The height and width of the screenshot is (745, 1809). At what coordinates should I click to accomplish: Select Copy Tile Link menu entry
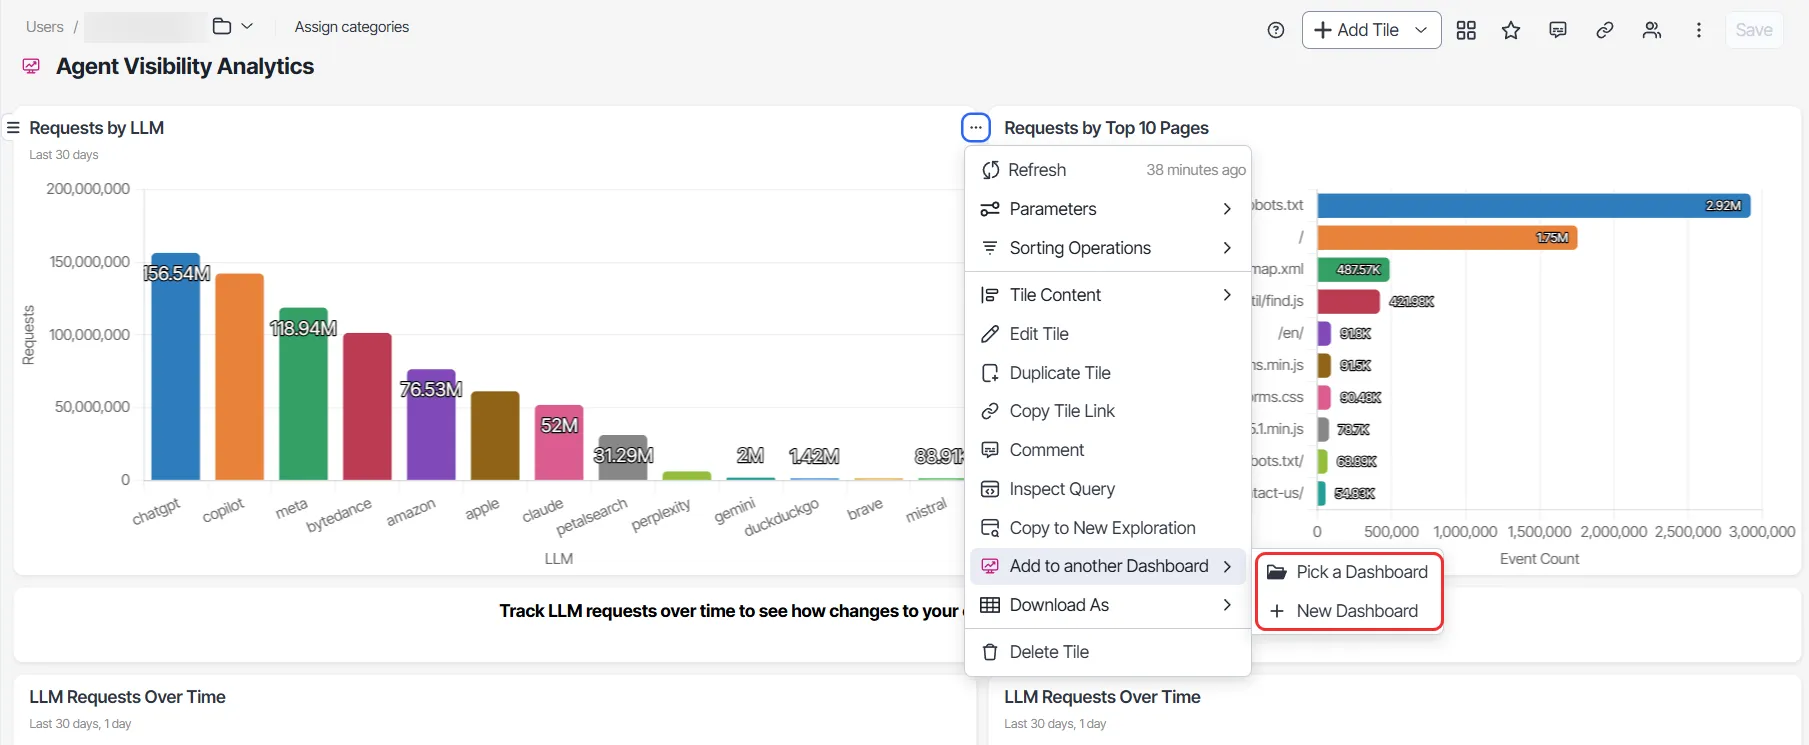click(1108, 411)
